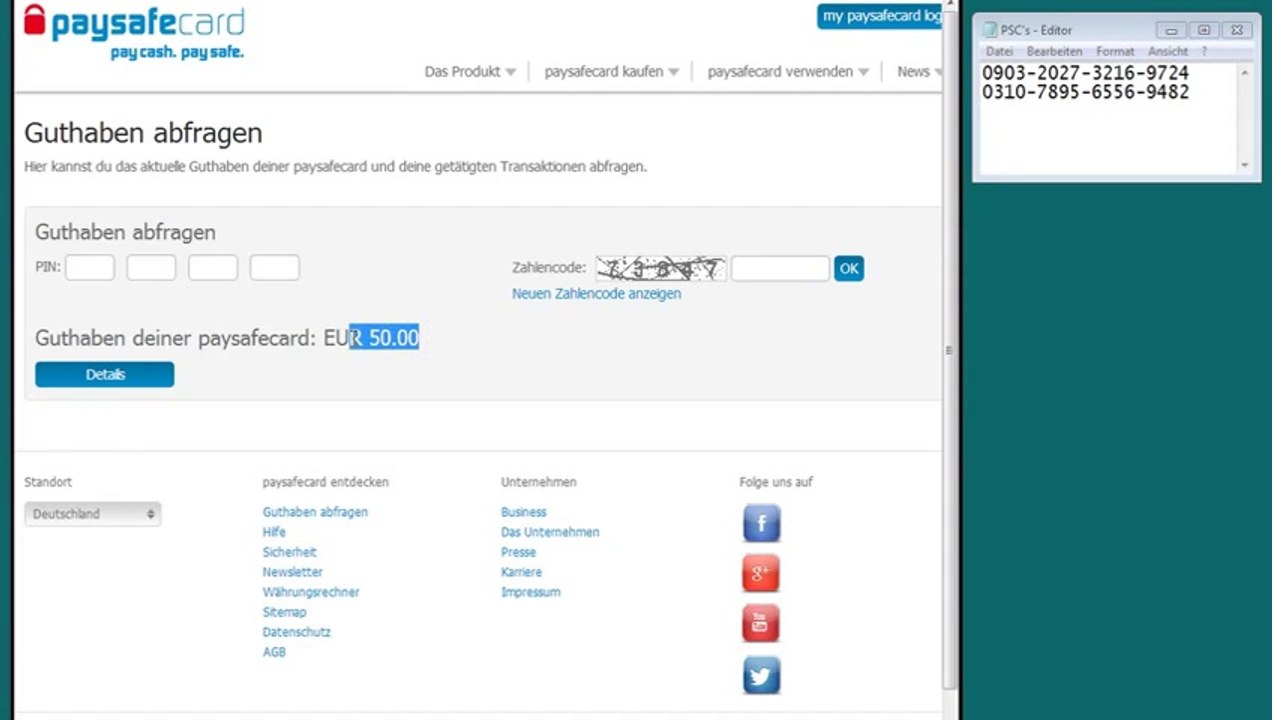Image resolution: width=1272 pixels, height=720 pixels.
Task: Open the Newsletter footer link
Action: tap(292, 572)
